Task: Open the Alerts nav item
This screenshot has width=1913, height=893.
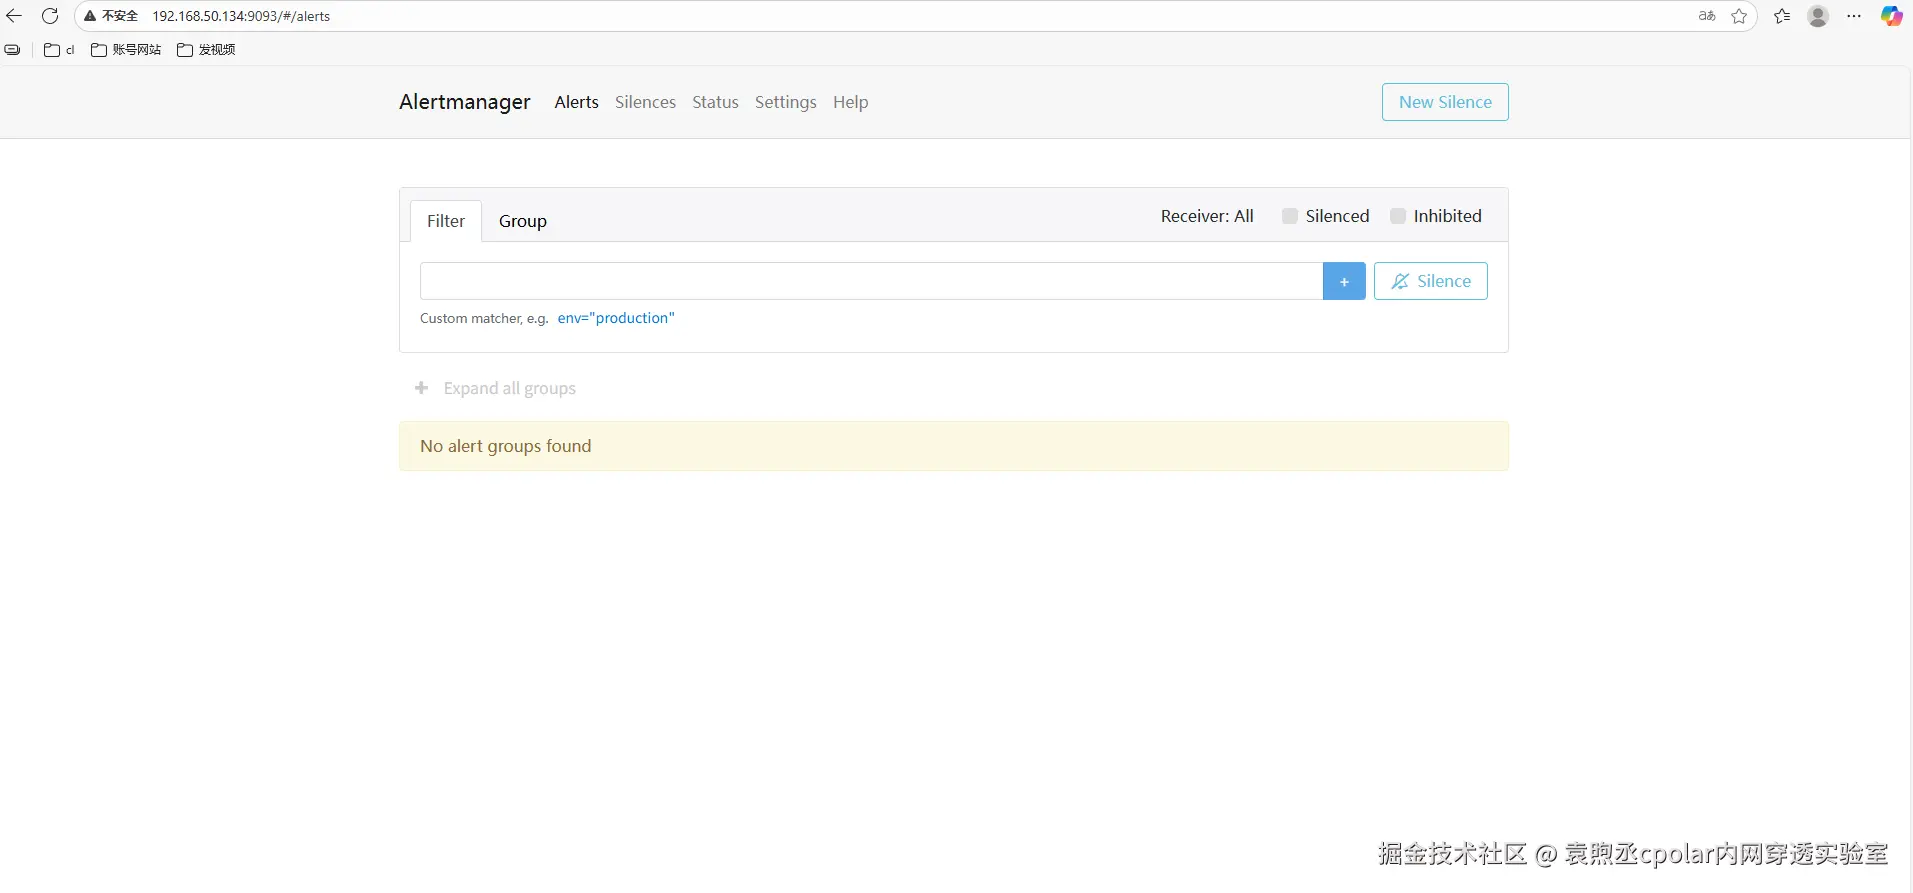Action: click(577, 102)
